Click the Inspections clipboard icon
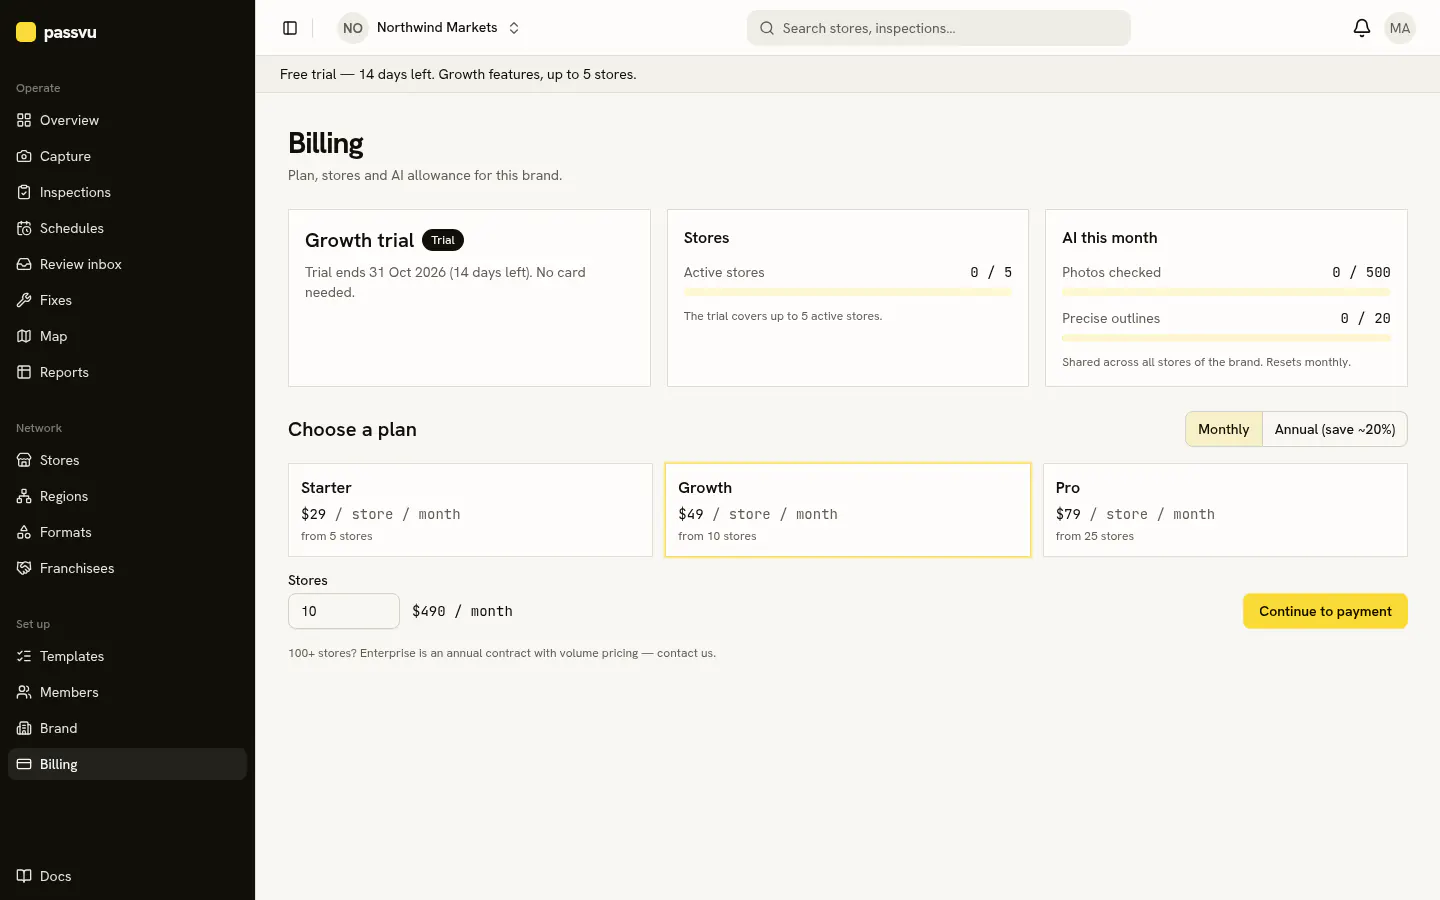Viewport: 1440px width, 900px height. coord(24,192)
